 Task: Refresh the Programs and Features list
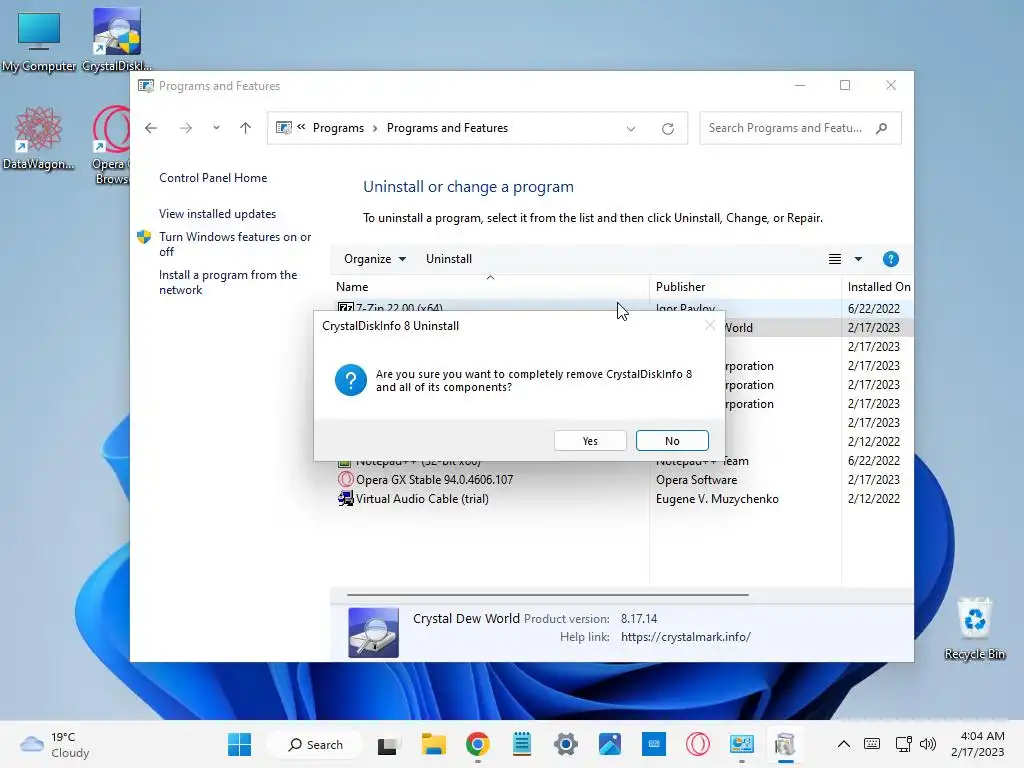(667, 129)
